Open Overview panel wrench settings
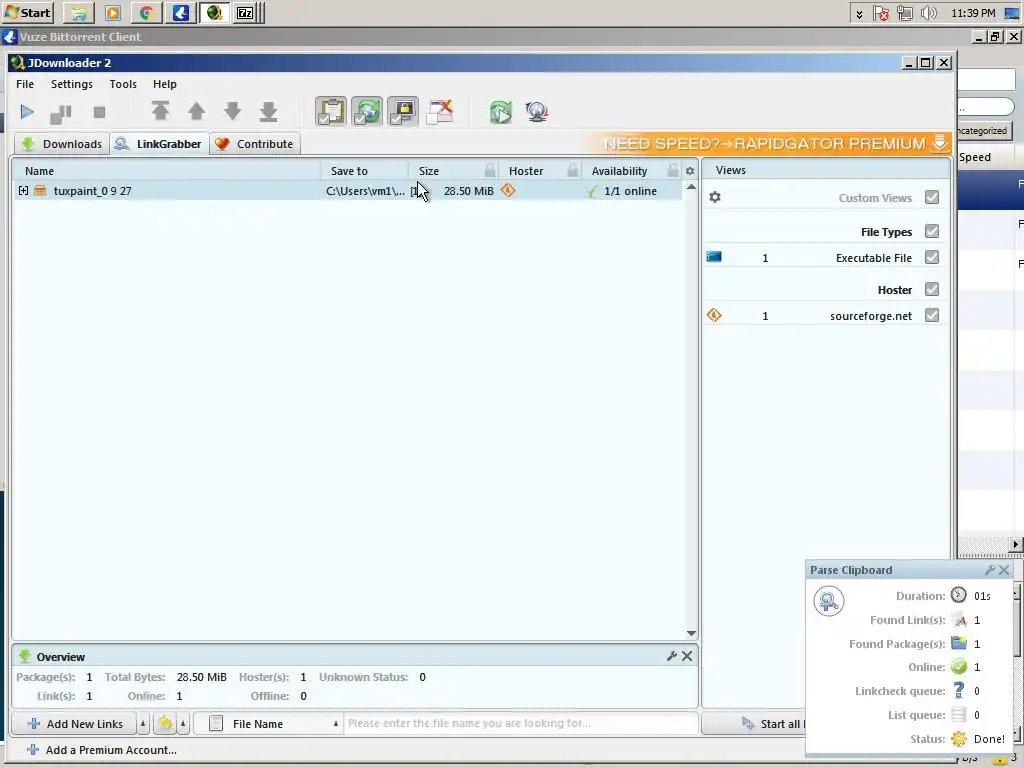 click(671, 656)
